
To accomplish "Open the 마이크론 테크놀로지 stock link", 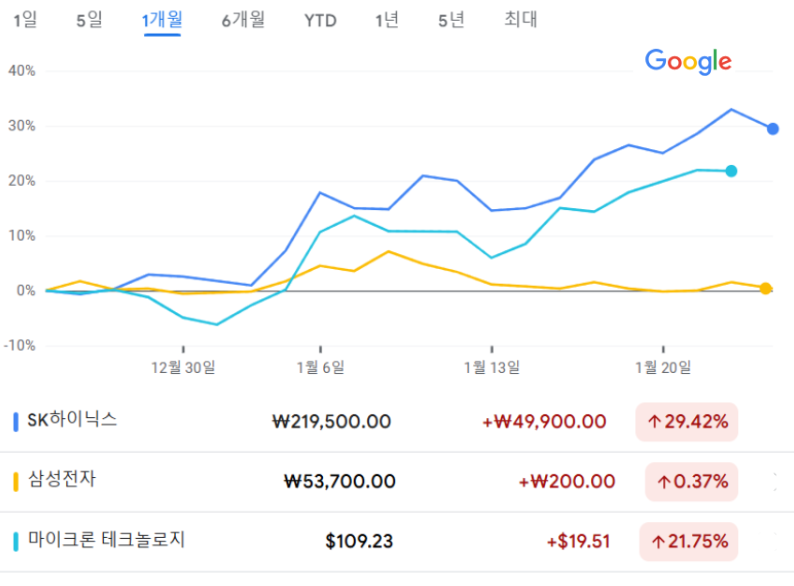I will 107,541.
